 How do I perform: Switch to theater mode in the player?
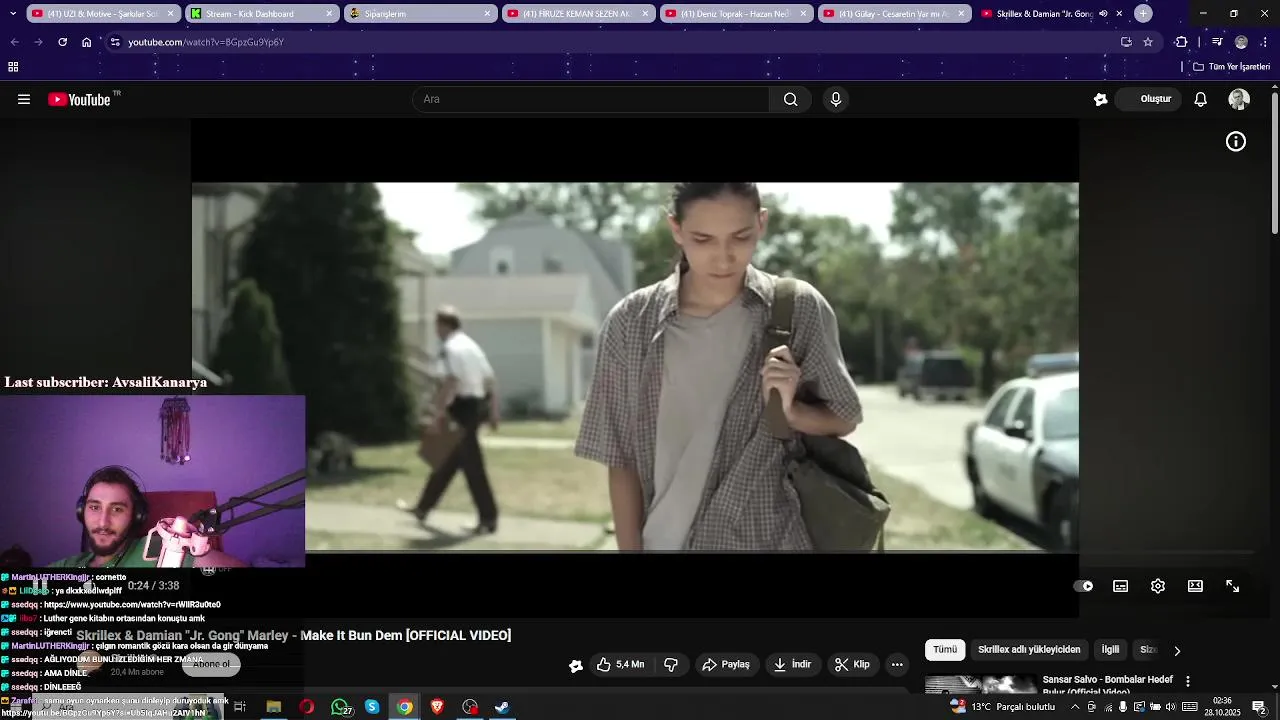click(x=1195, y=586)
